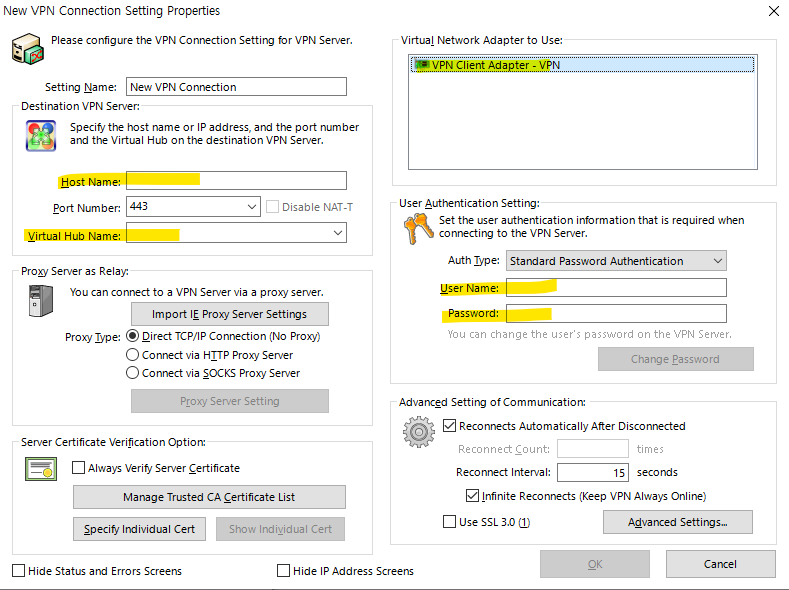The width and height of the screenshot is (789, 590).
Task: Focus the User Name field
Action: [x=616, y=288]
